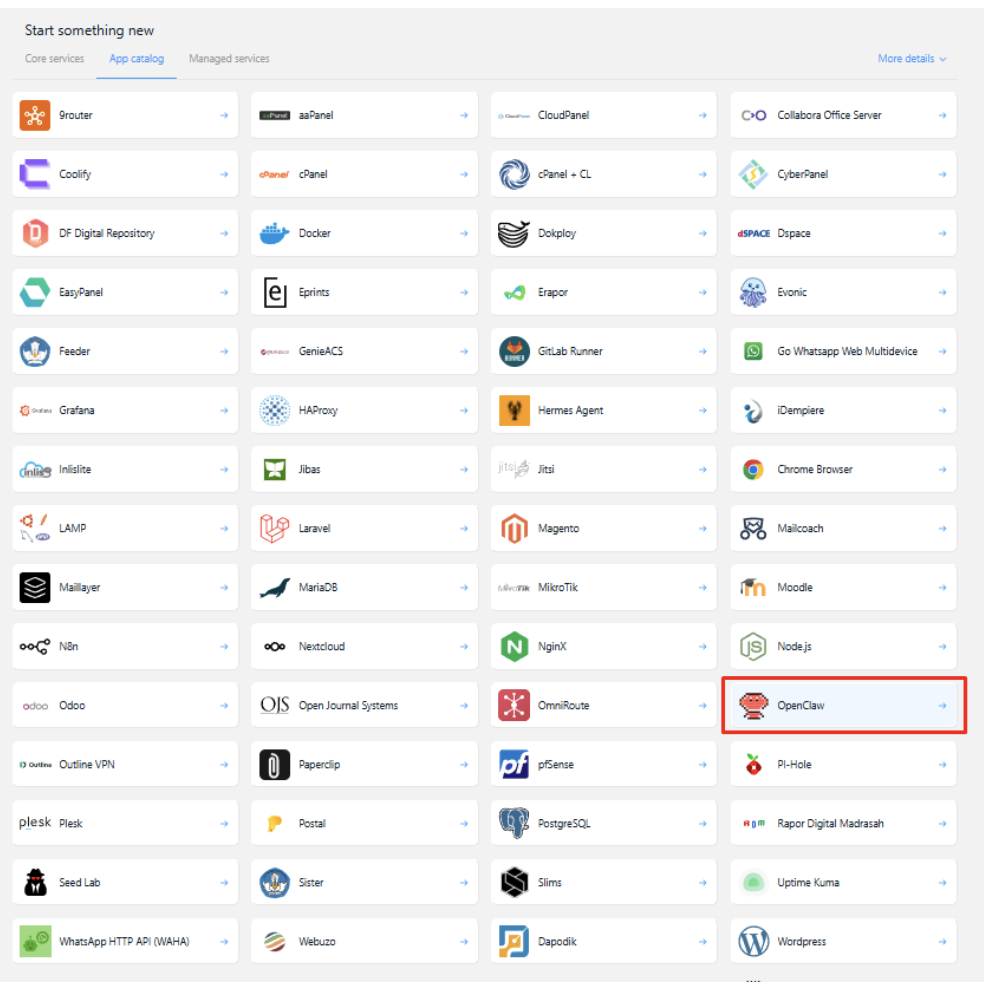Switch to the Core services tab

click(54, 59)
